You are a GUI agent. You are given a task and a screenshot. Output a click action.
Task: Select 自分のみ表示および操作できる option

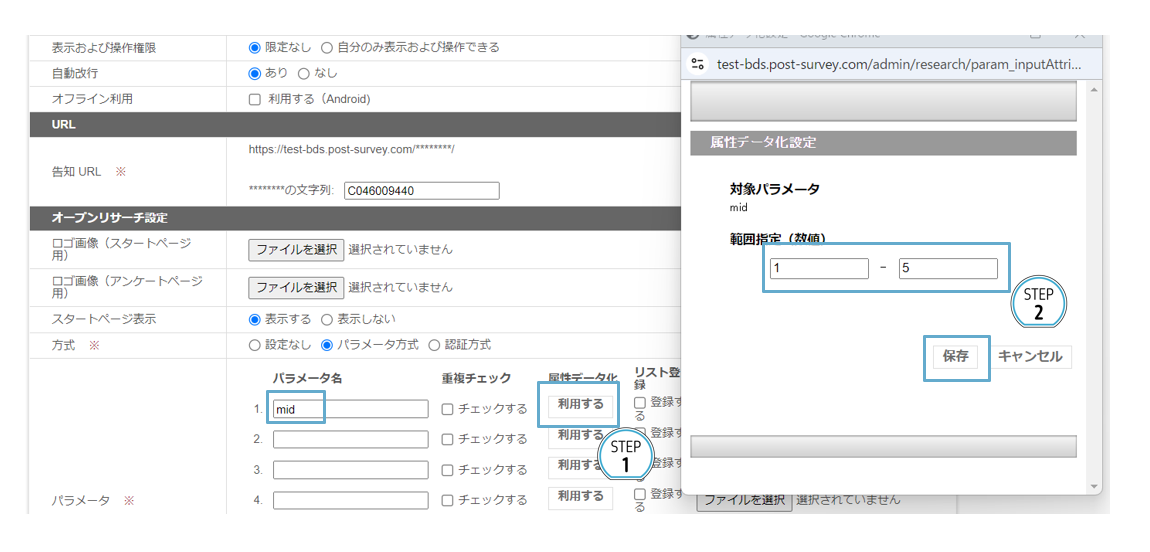click(327, 47)
